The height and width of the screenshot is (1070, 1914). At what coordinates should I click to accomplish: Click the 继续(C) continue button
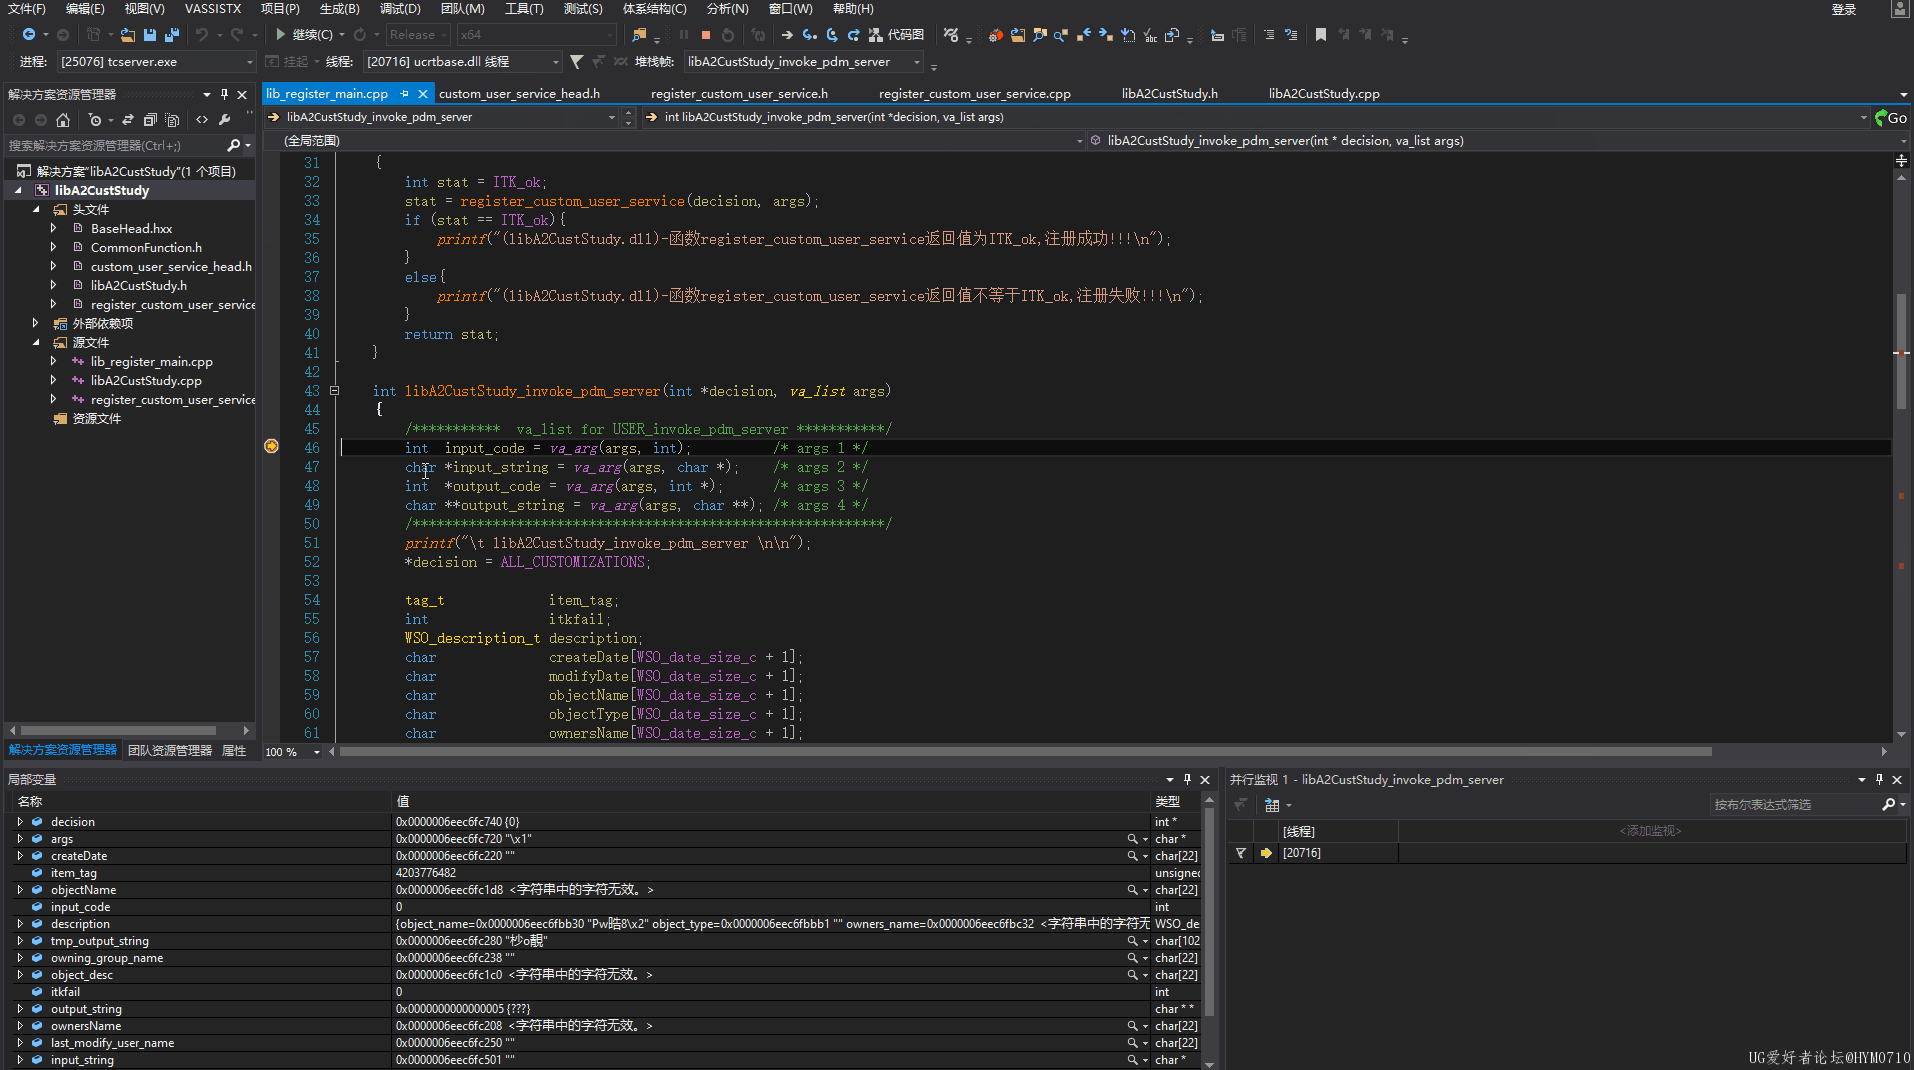coord(304,35)
